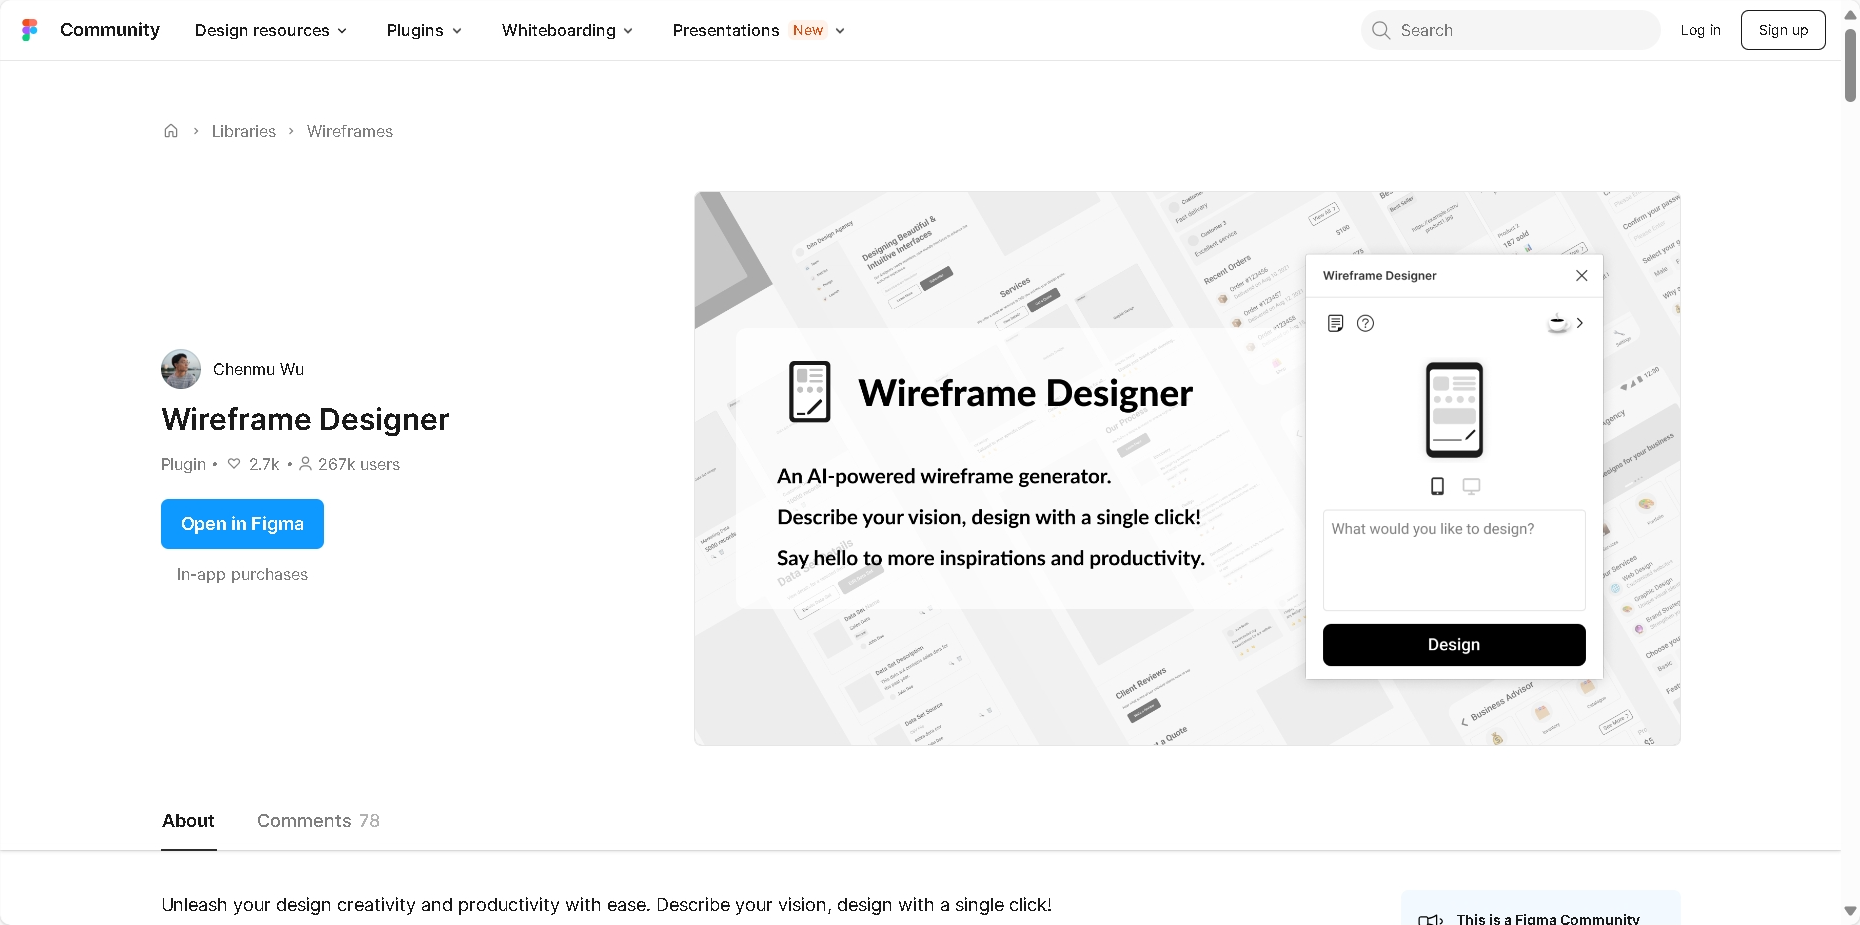Select the desktop monitor icon

tap(1471, 486)
